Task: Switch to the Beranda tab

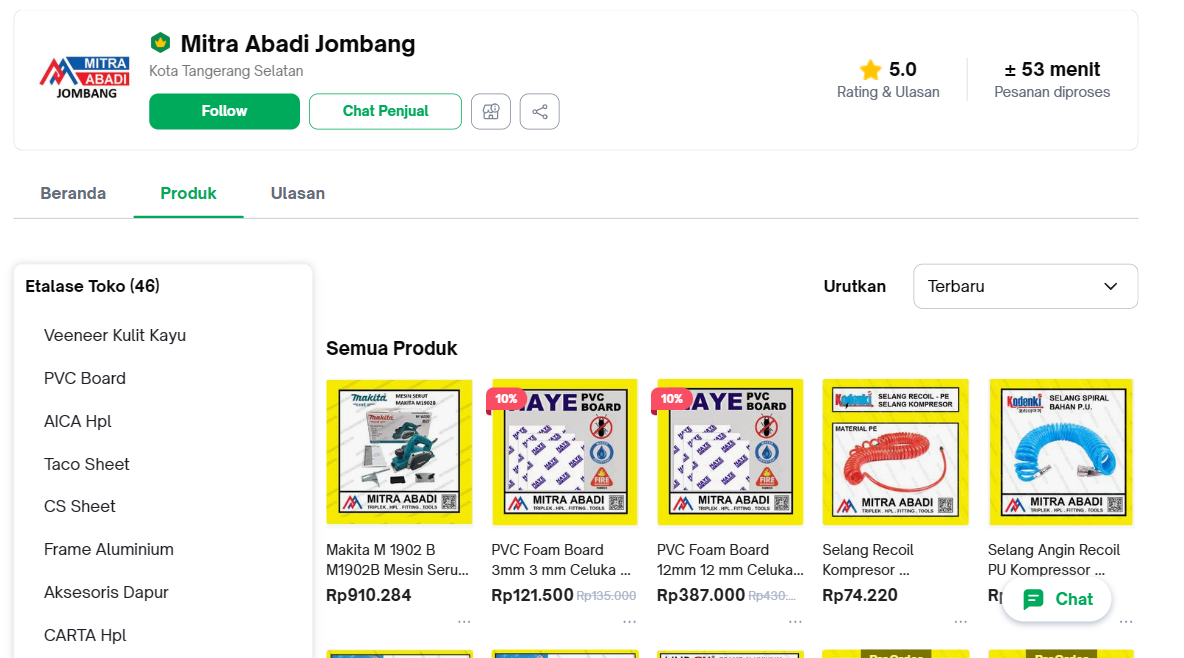Action: click(73, 193)
